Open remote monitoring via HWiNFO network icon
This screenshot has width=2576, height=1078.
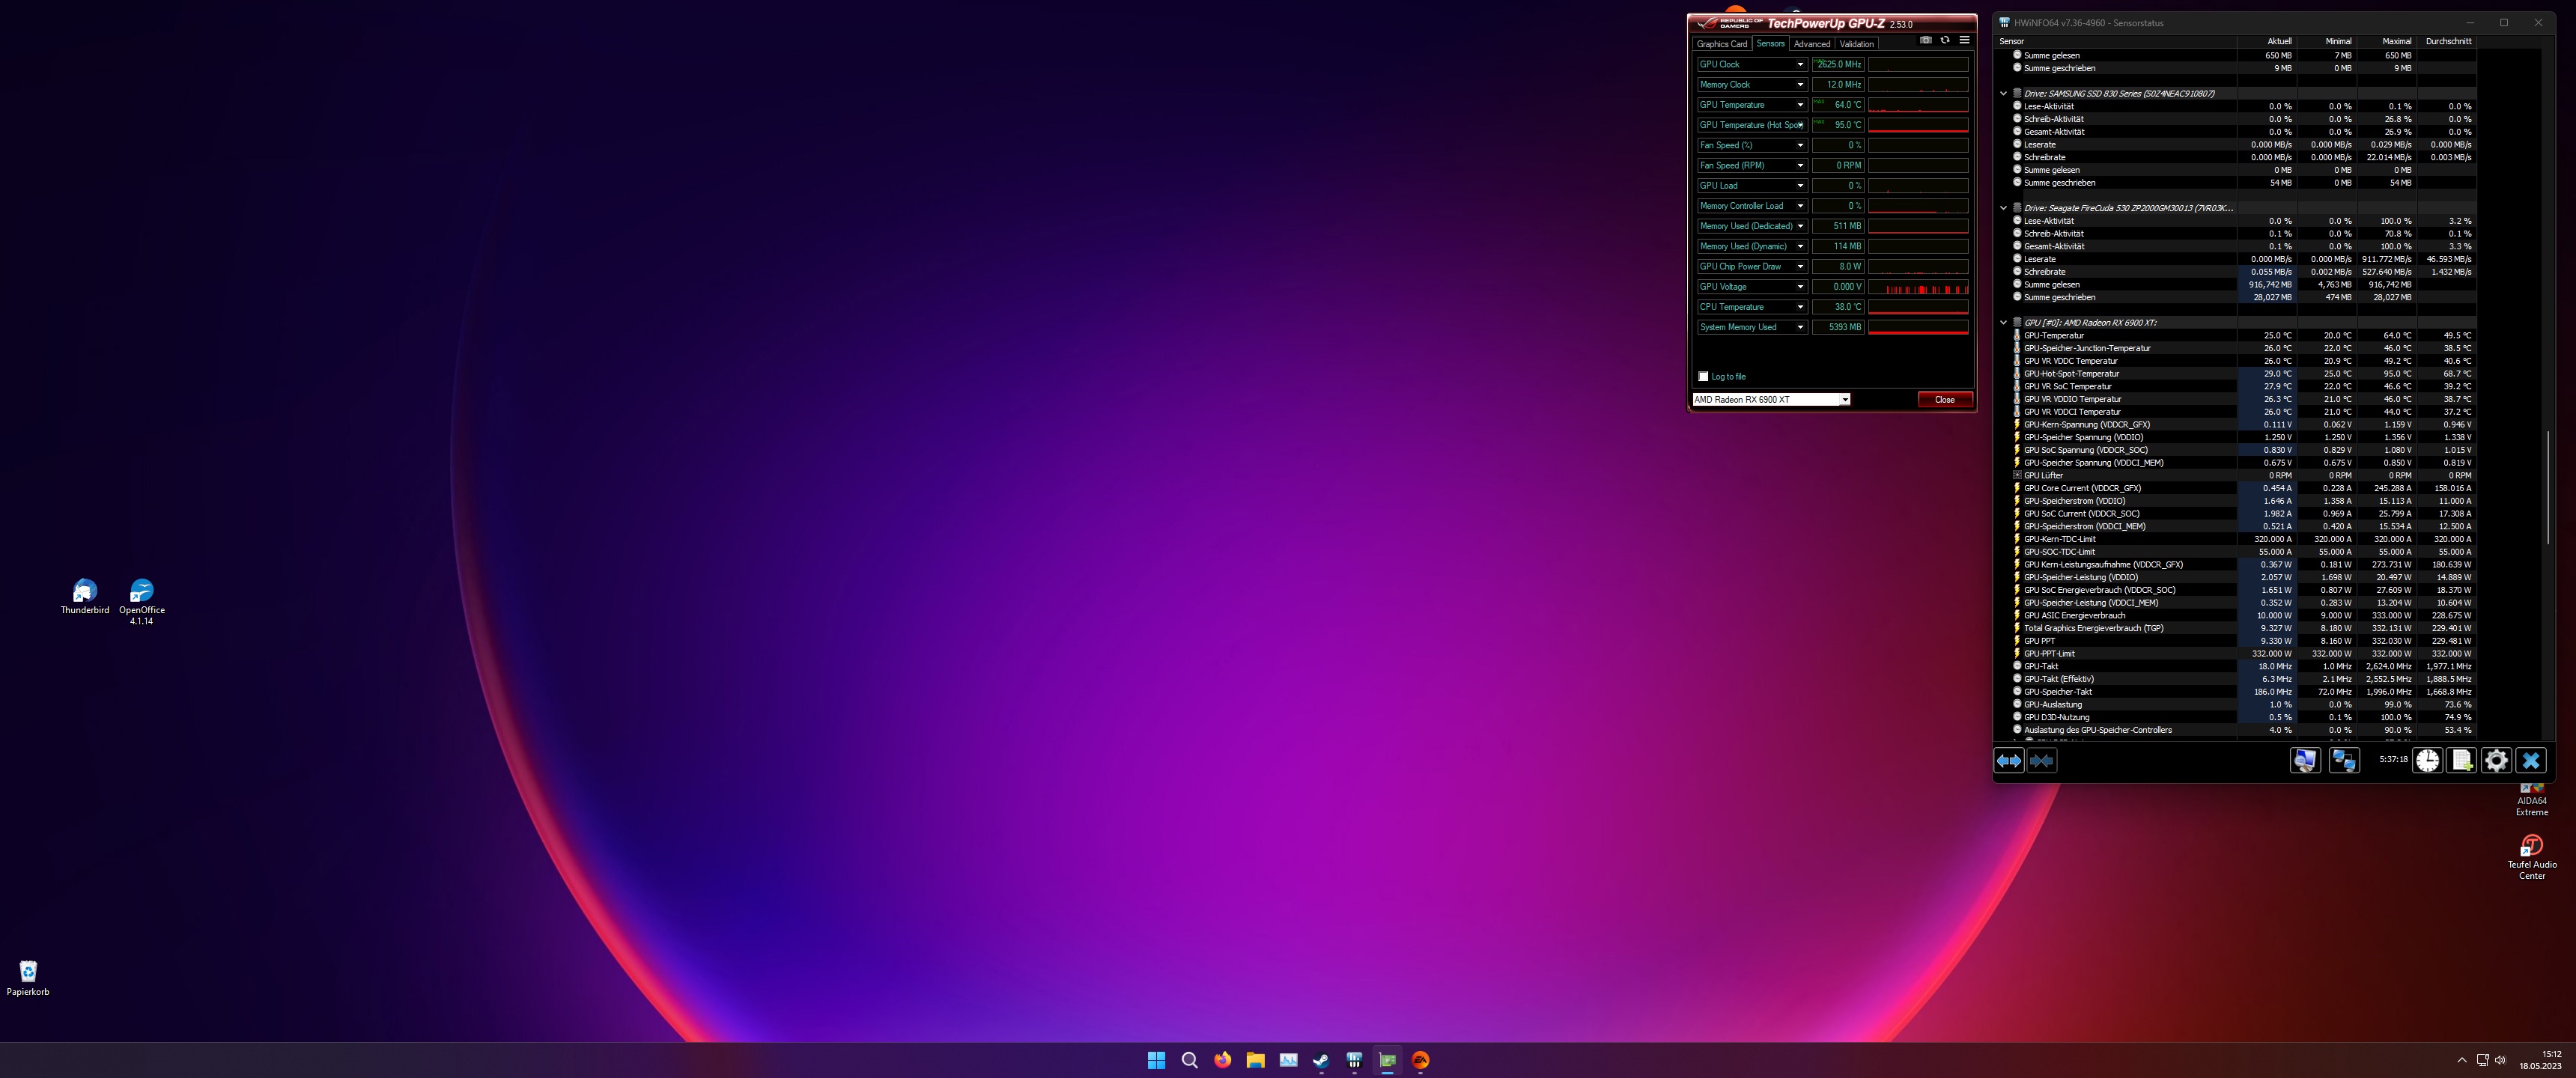[2344, 760]
